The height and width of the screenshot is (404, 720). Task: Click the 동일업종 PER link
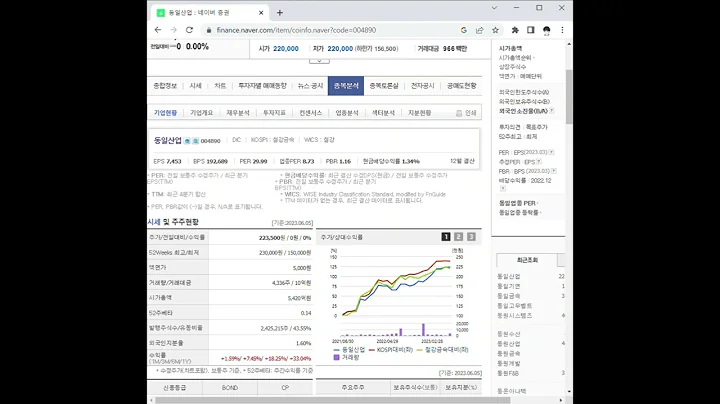518,203
